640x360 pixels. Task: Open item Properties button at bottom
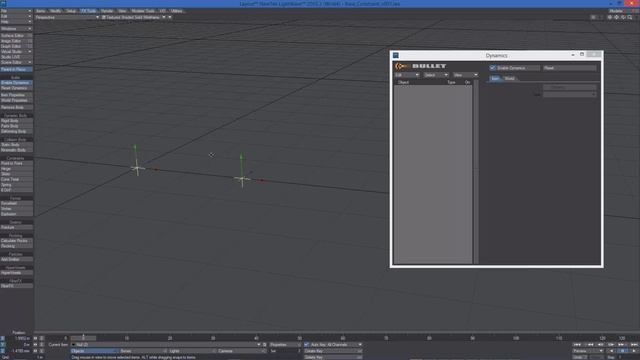coord(284,345)
